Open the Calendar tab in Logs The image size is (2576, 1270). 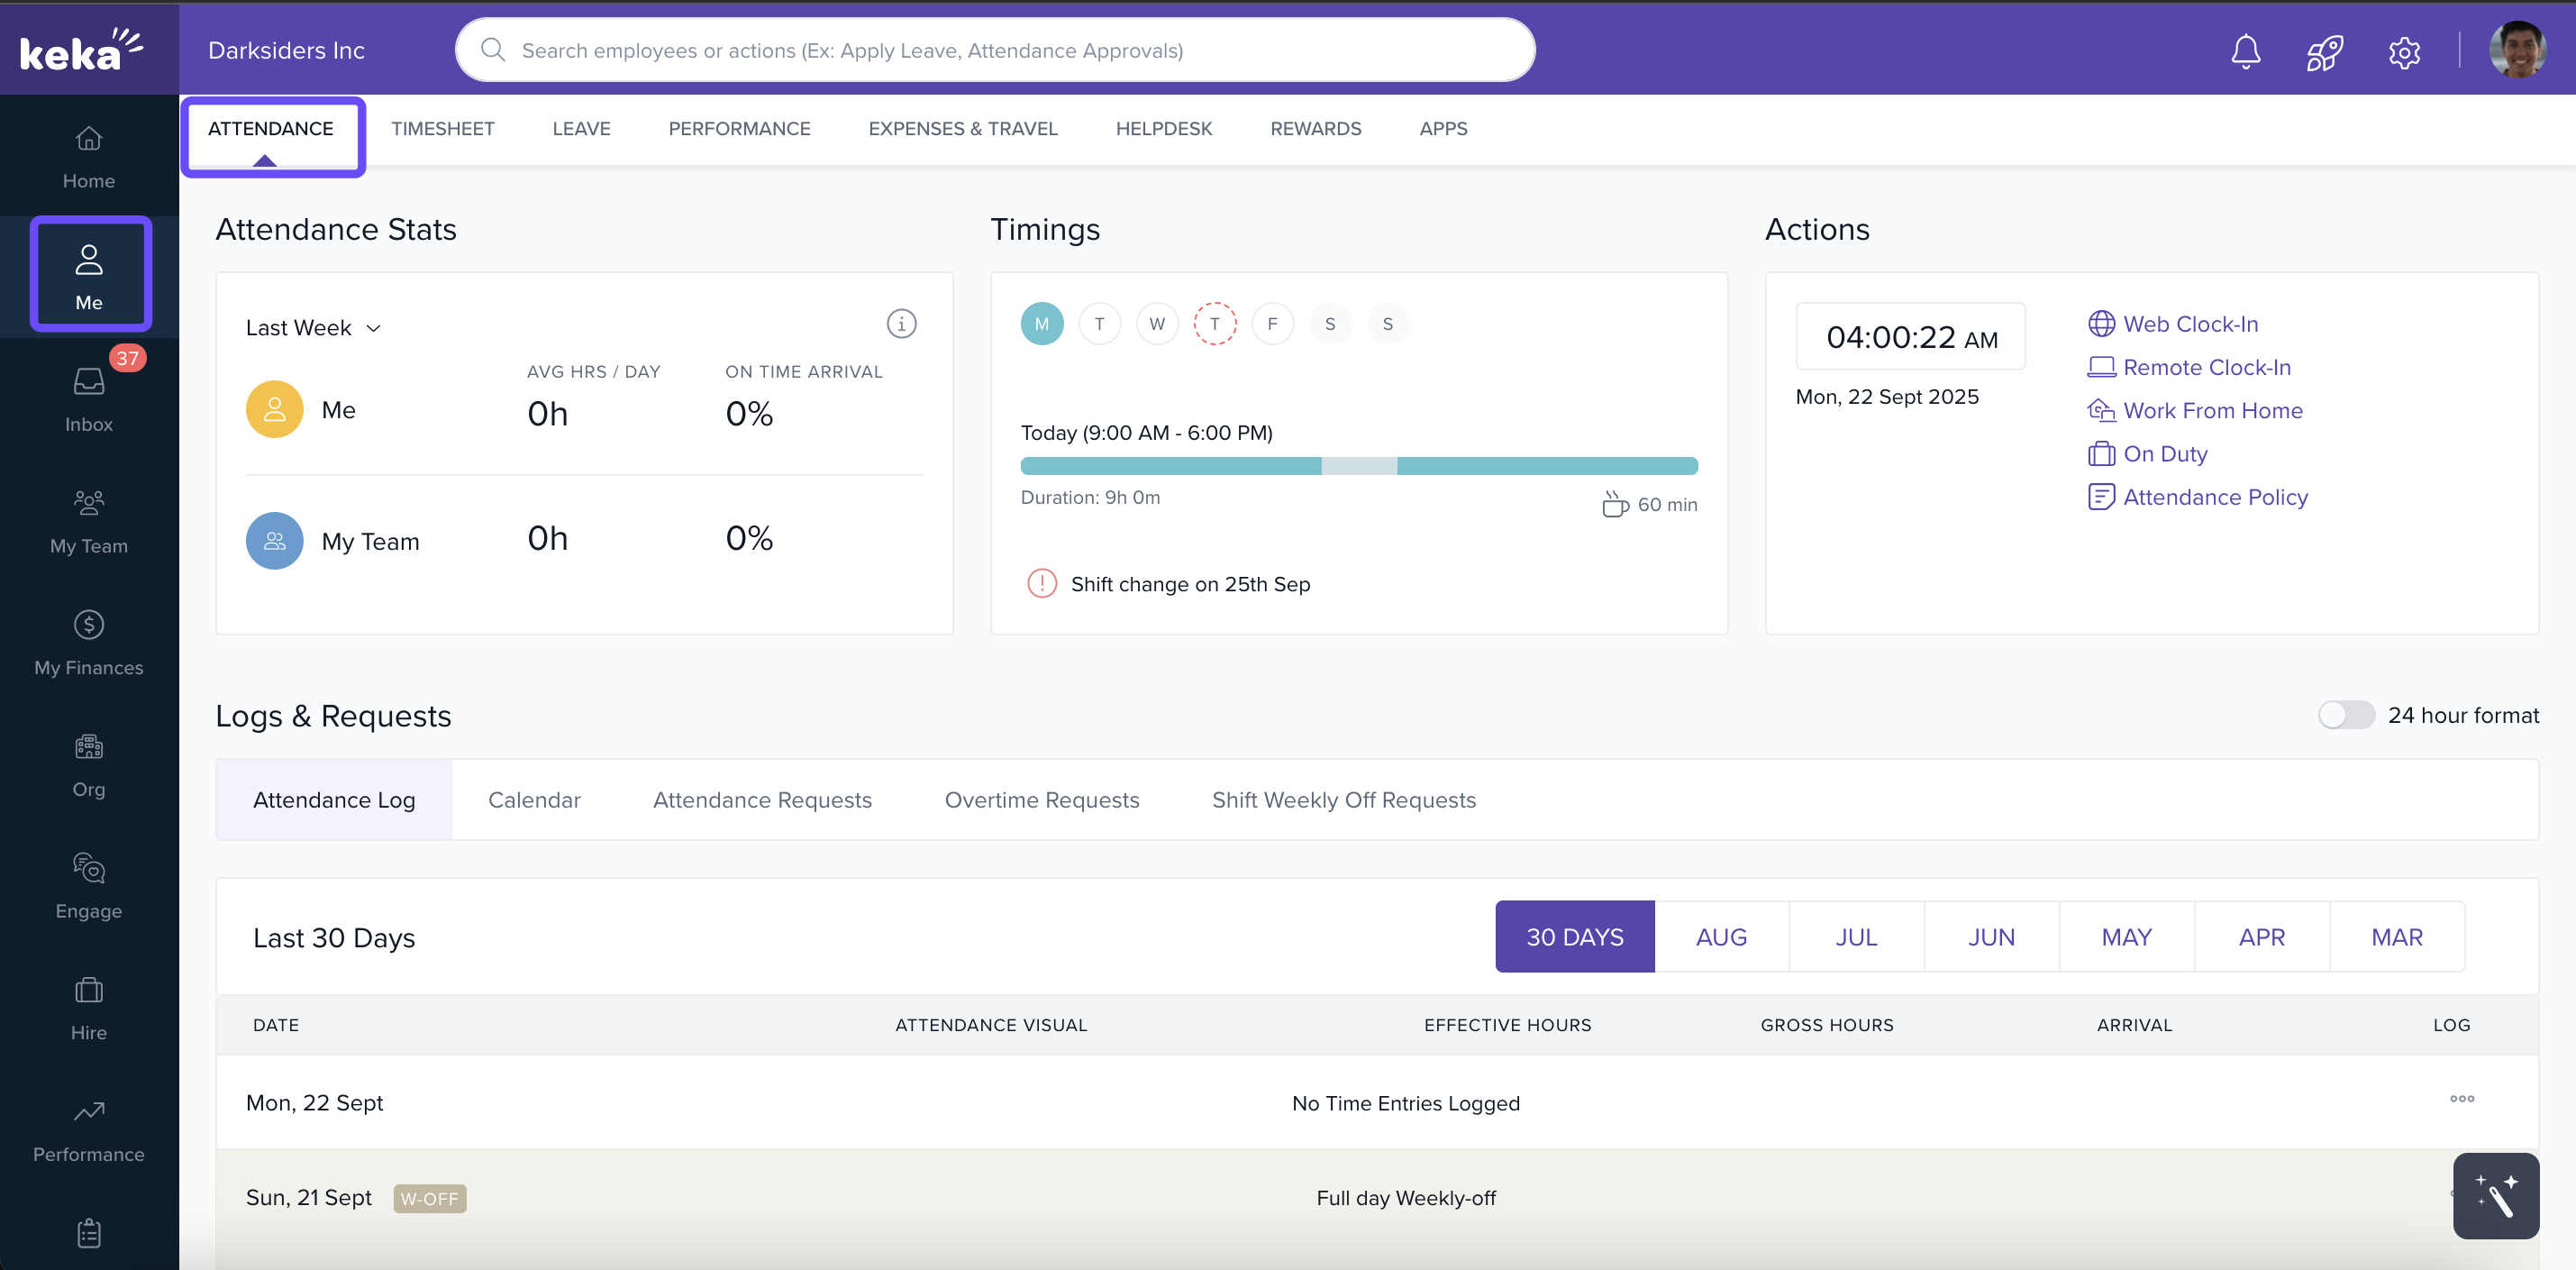click(x=534, y=800)
